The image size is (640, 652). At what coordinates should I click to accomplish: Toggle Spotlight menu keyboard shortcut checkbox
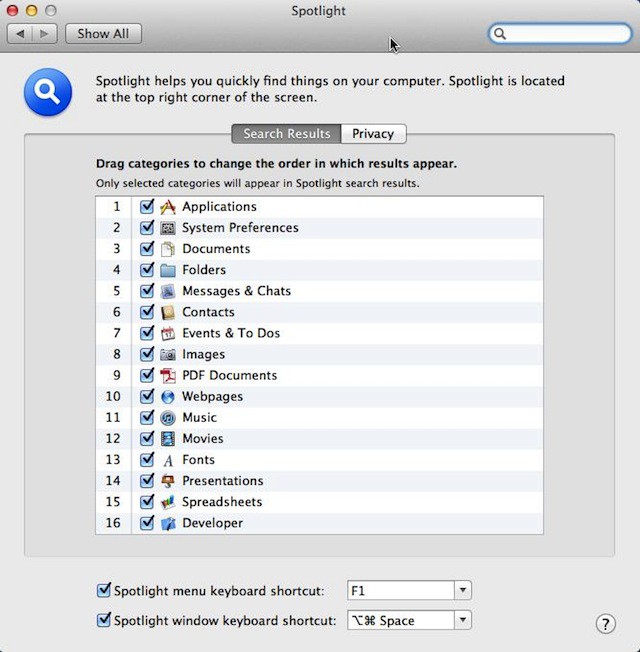103,591
